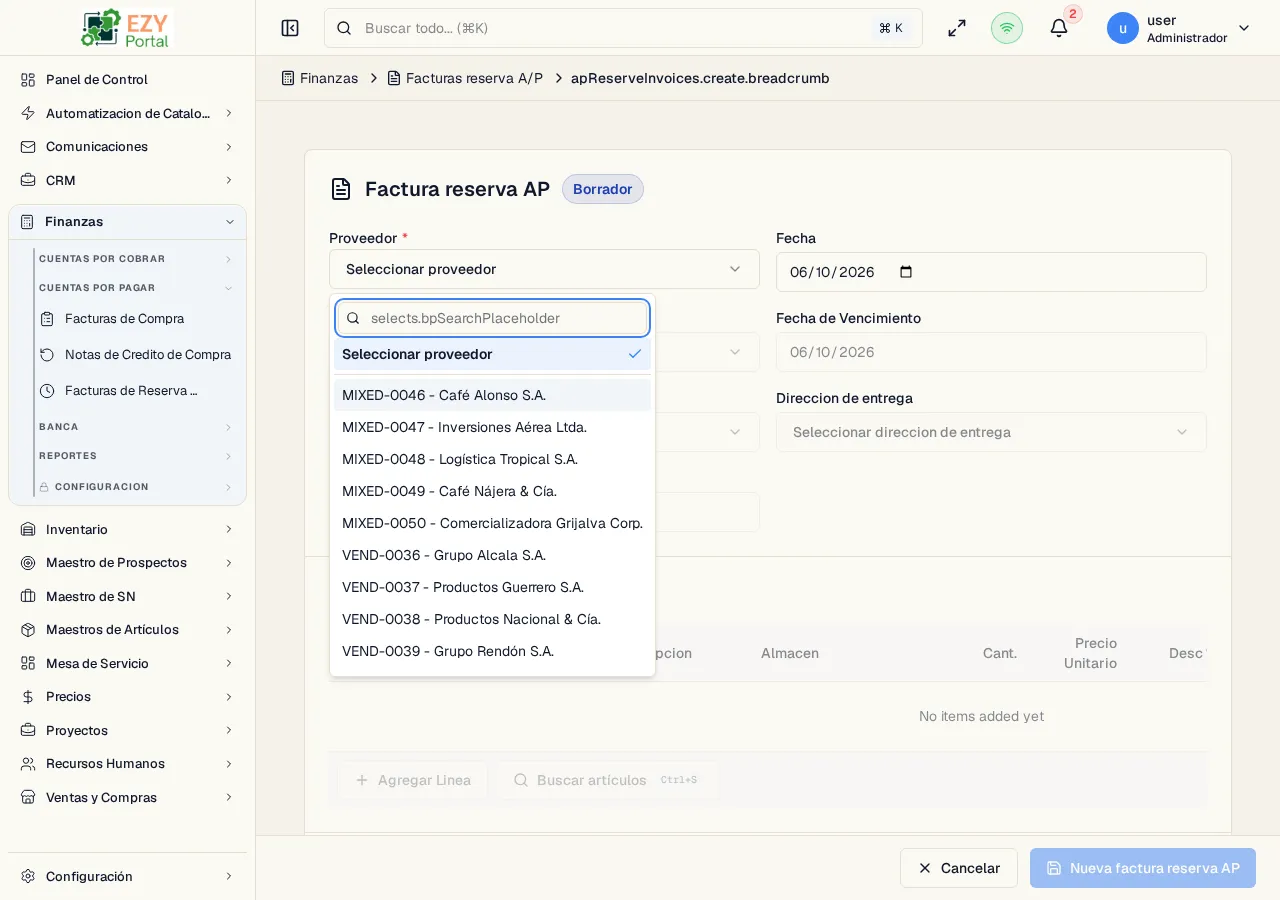
Task: Click the Recursos Humanos people icon
Action: click(28, 763)
